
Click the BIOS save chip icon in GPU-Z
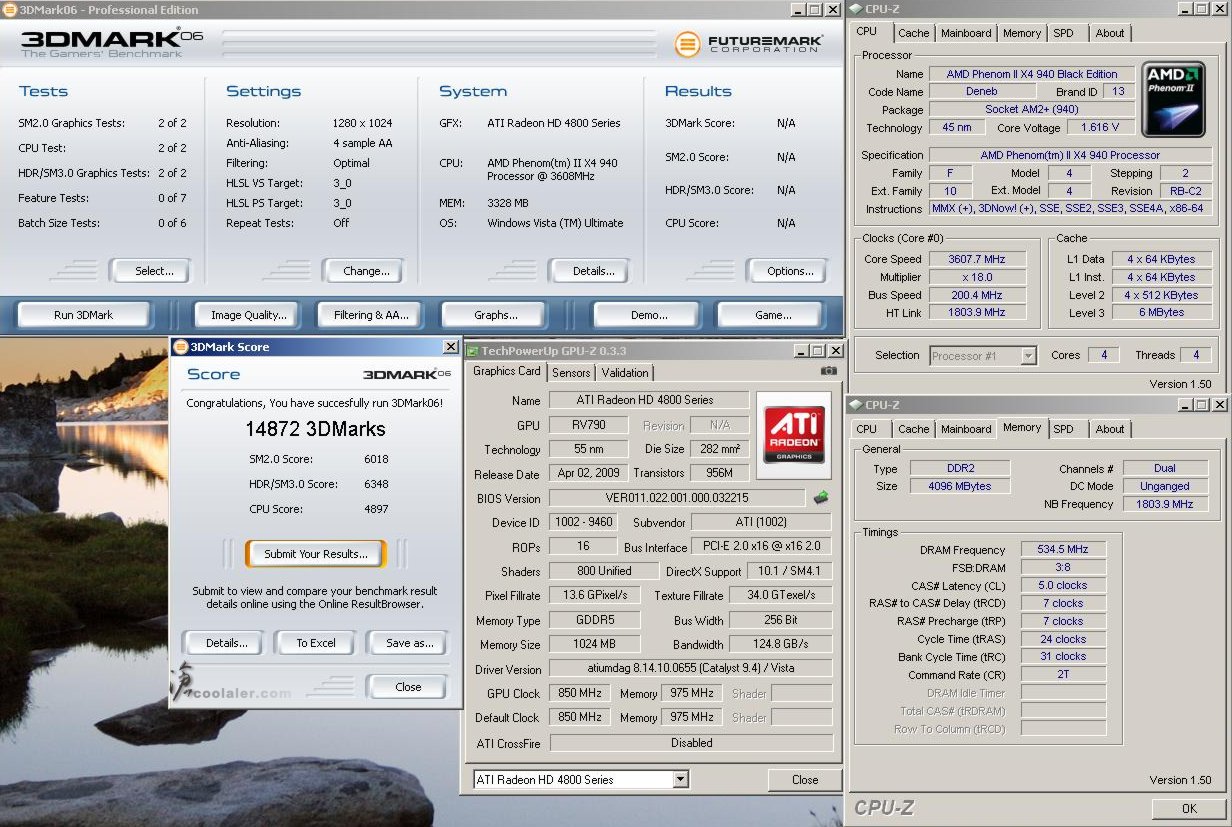coord(820,497)
